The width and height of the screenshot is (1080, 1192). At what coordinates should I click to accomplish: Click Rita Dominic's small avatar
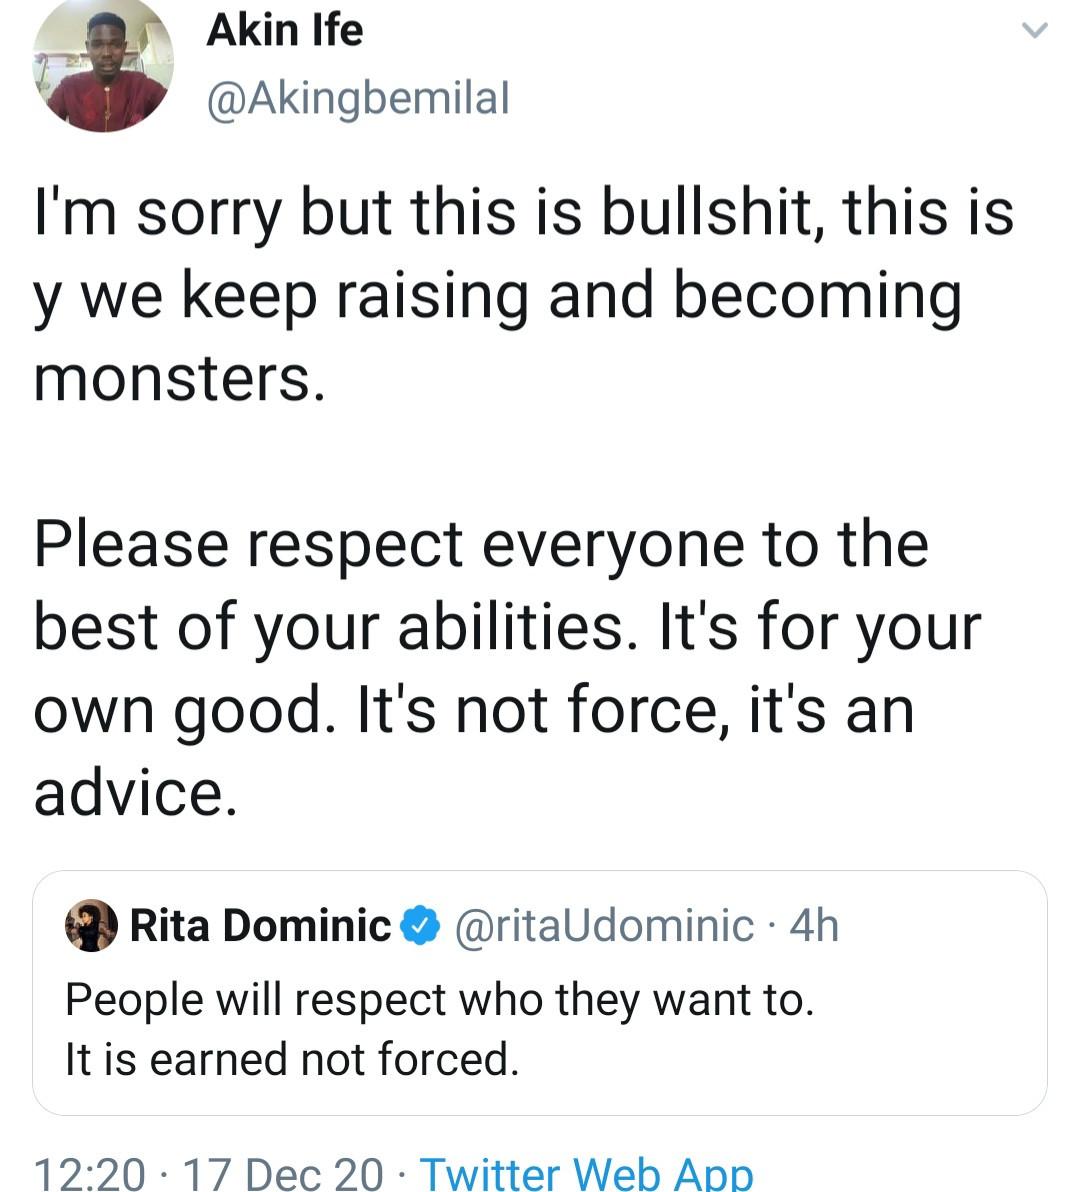click(x=91, y=925)
